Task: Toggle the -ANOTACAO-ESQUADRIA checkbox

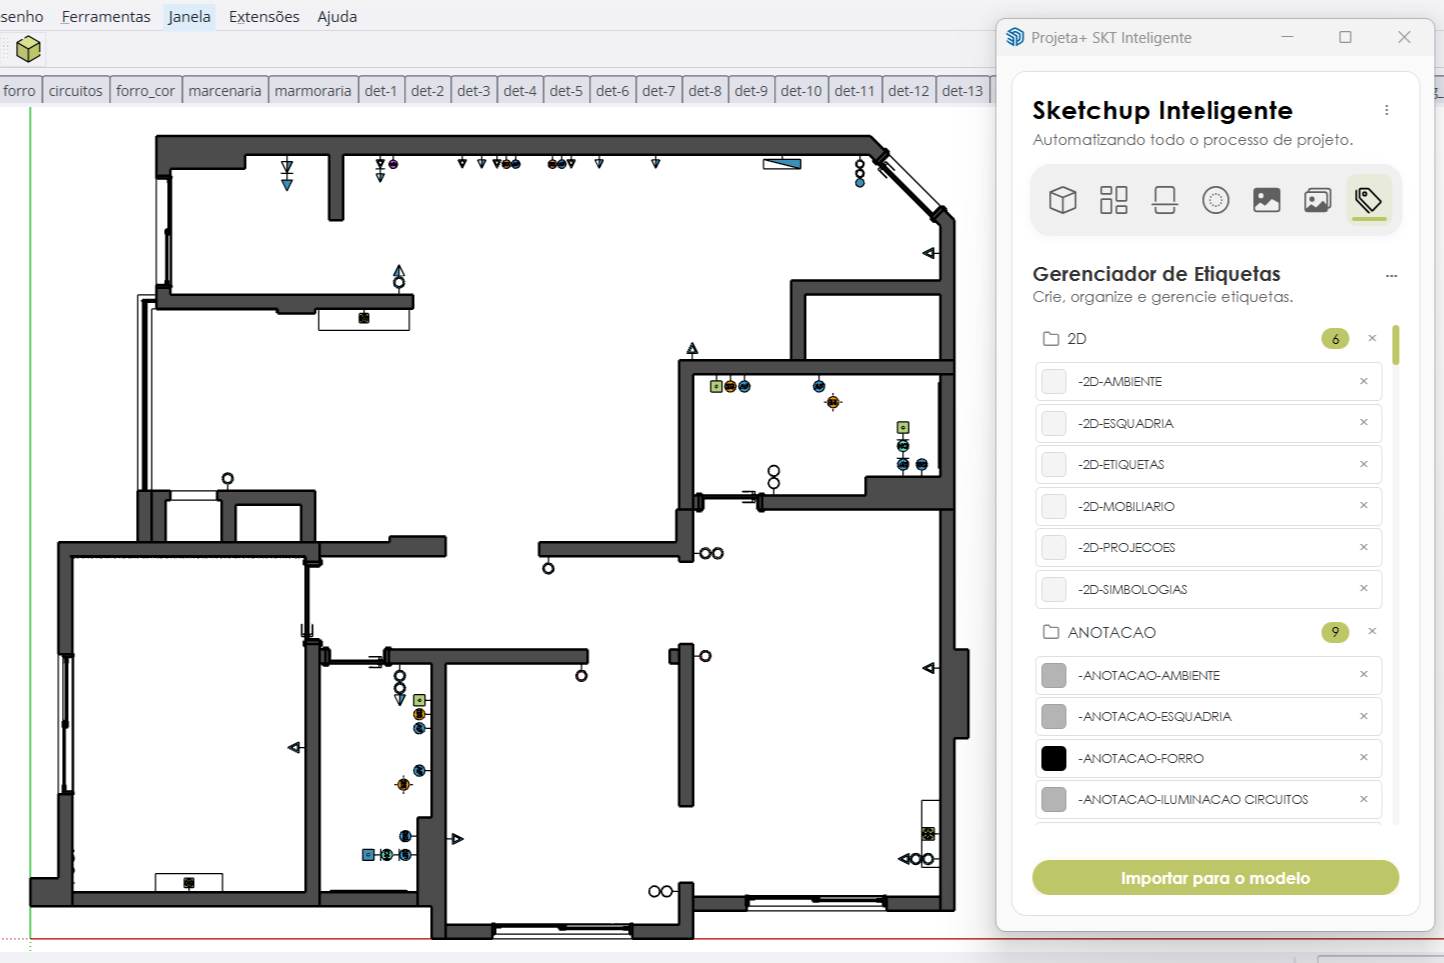Action: (x=1053, y=716)
